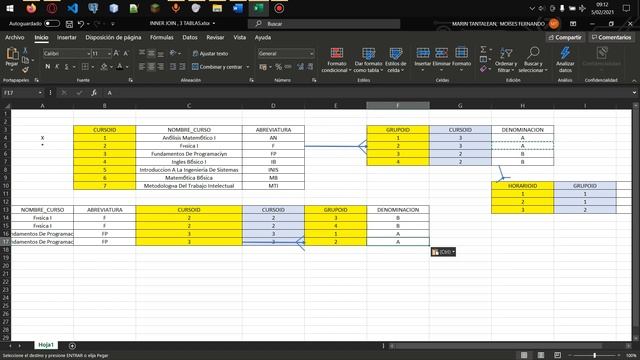Increase decimal places icon
This screenshot has height=360, width=640.
click(300, 67)
